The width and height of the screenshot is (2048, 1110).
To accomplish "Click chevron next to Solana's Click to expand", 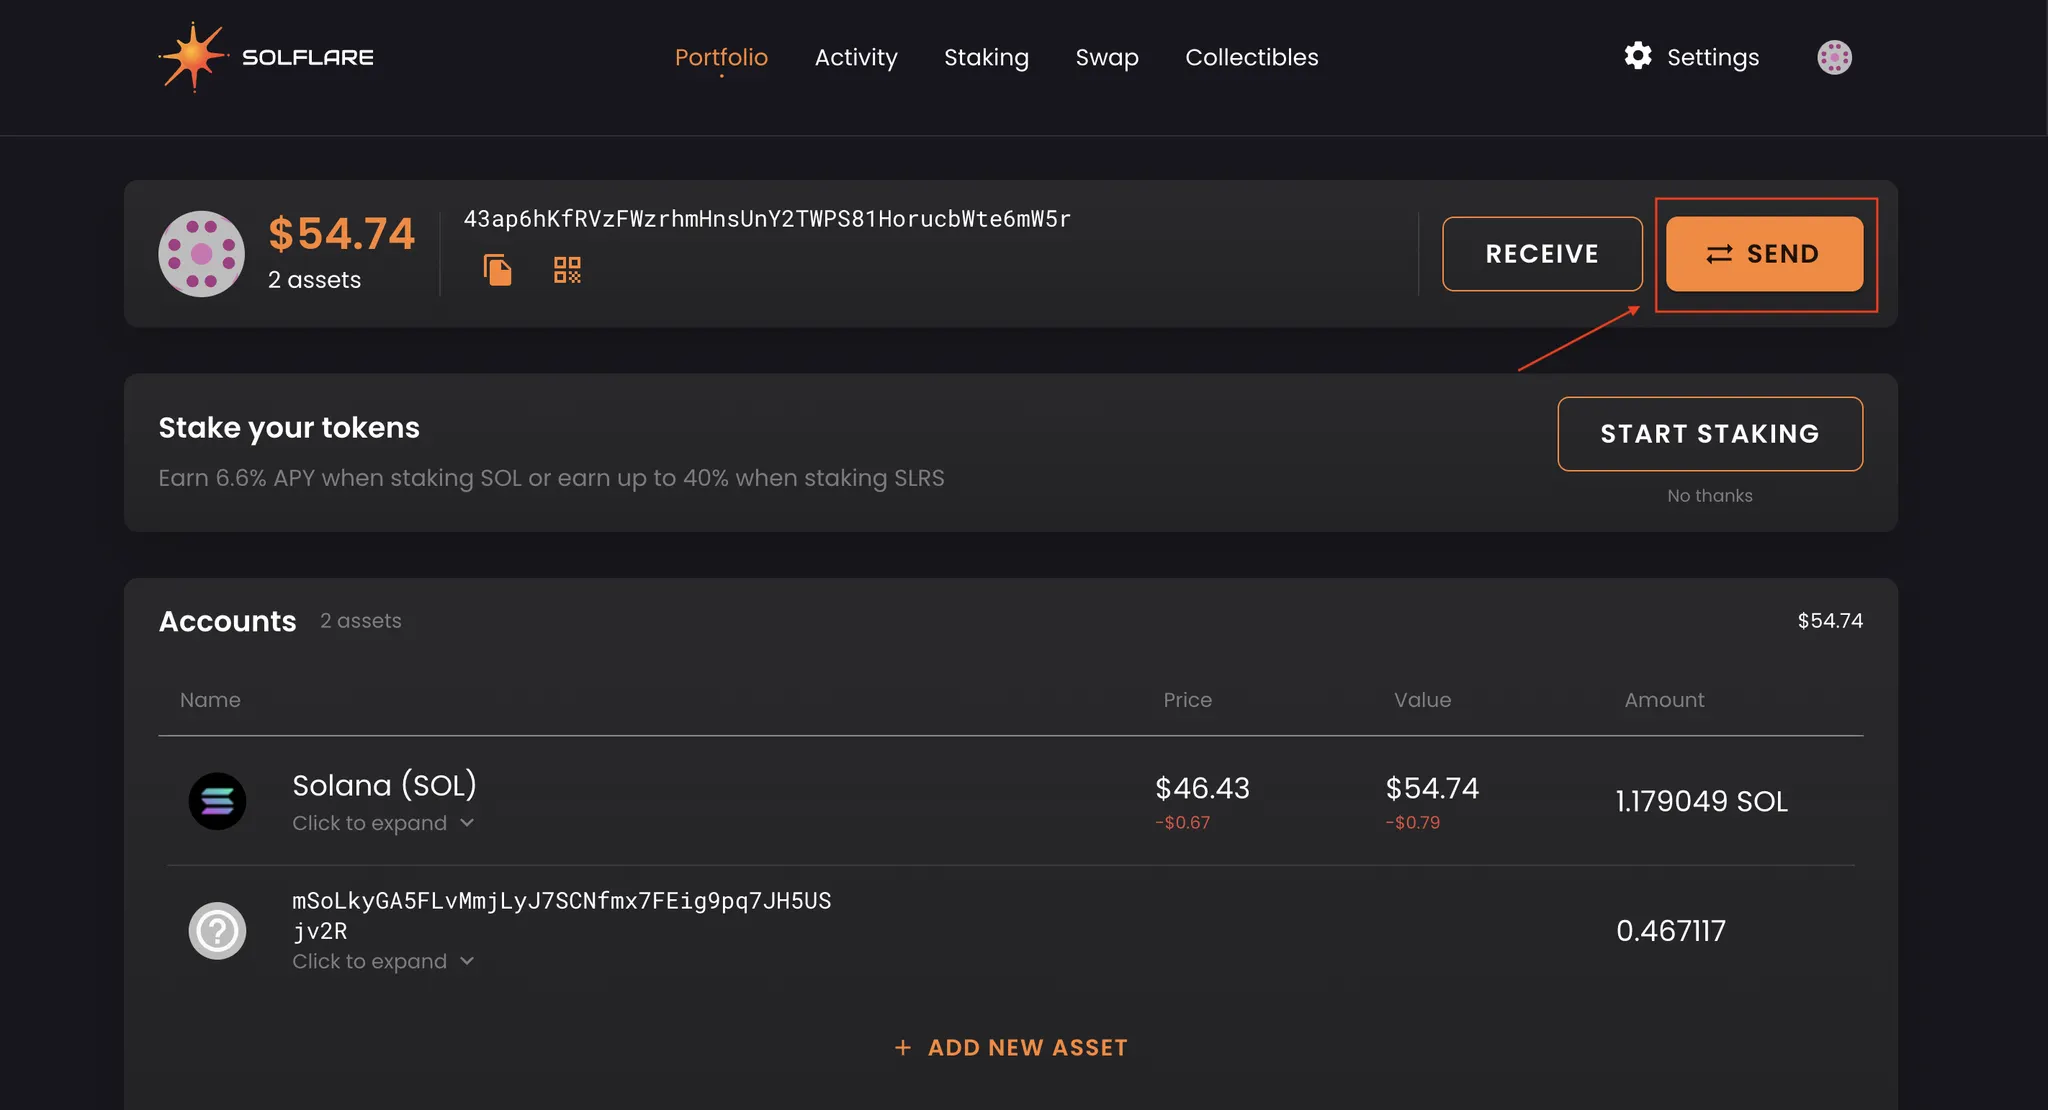I will coord(467,823).
